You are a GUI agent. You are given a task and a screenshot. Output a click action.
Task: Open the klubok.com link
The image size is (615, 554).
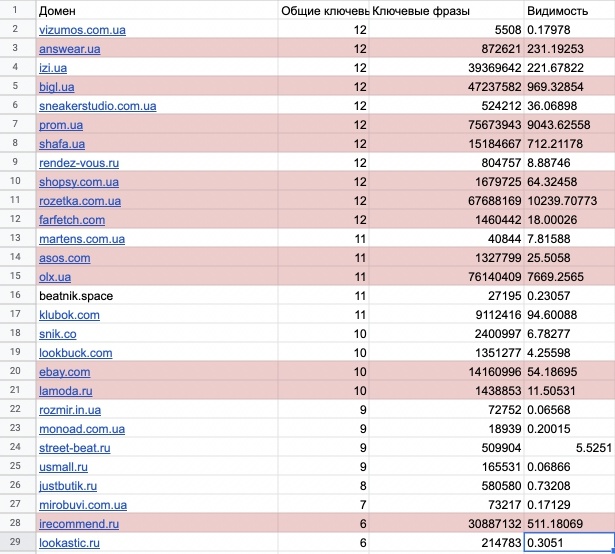pos(69,315)
